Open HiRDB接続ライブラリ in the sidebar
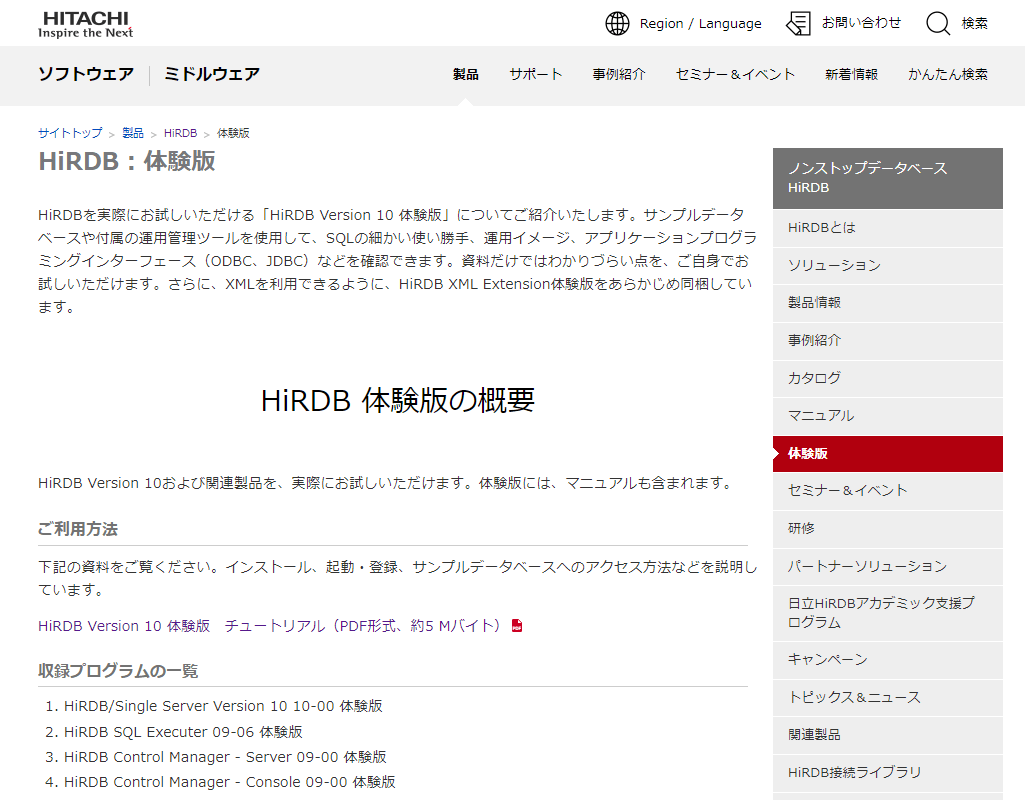Image resolution: width=1025 pixels, height=800 pixels. (x=888, y=773)
